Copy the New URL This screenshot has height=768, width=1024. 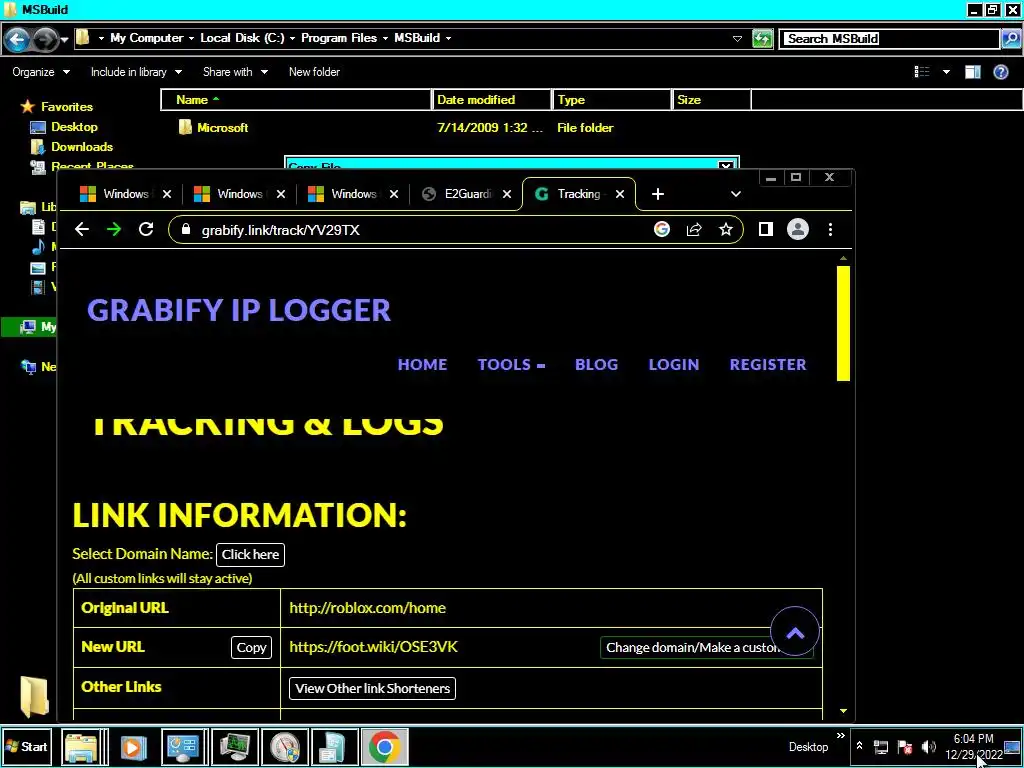251,647
